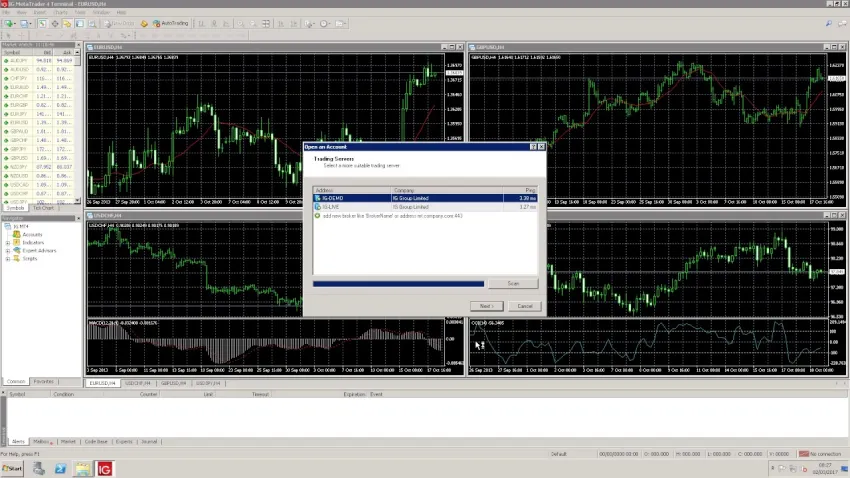Image resolution: width=850 pixels, height=478 pixels.
Task: Open the Code Base terminal tab
Action: pos(96,442)
